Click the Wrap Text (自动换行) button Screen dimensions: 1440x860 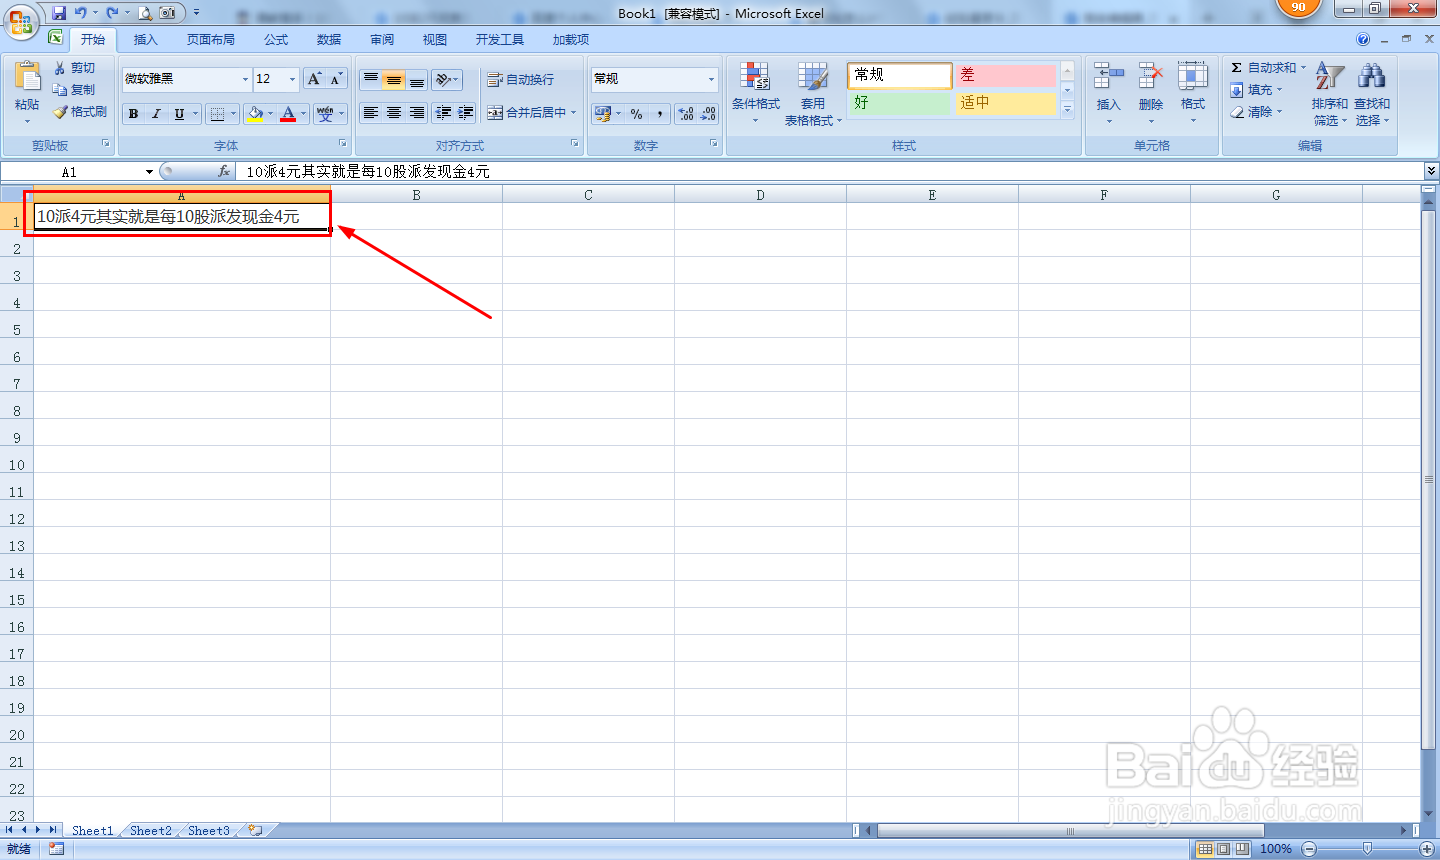520,80
